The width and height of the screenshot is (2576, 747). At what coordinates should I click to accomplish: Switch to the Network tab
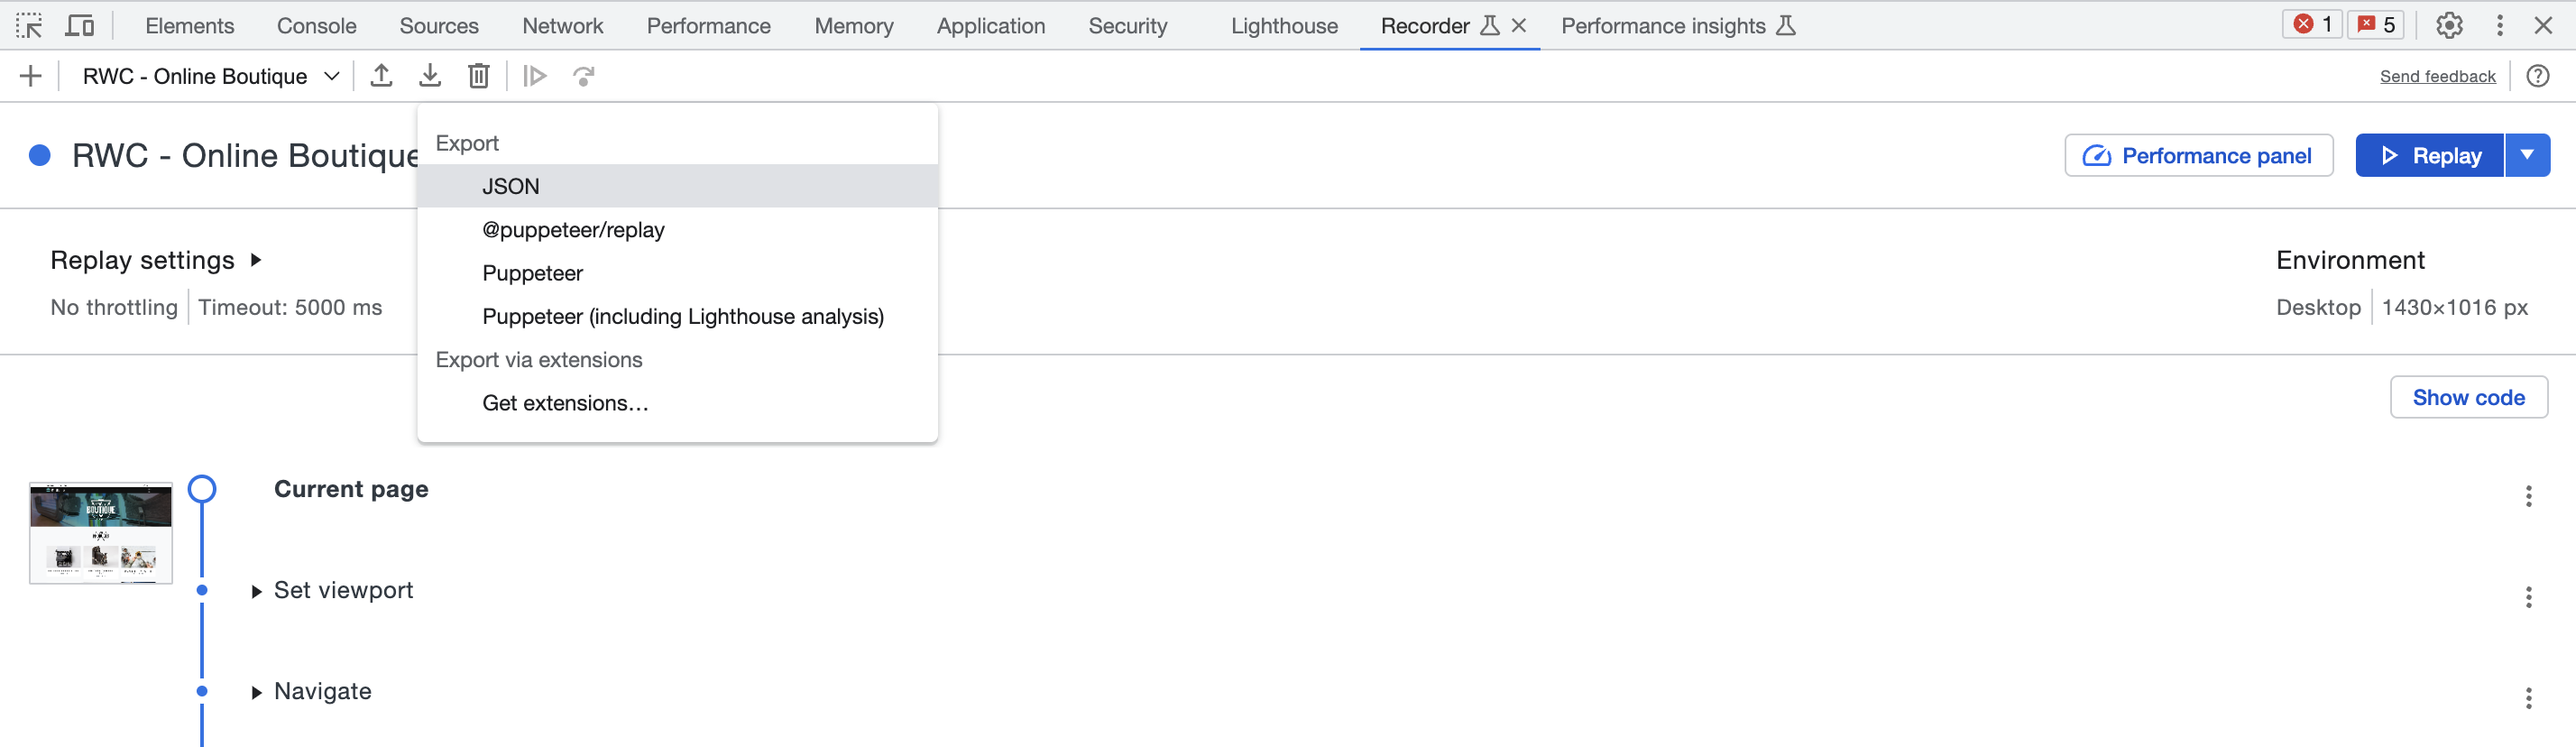click(x=562, y=25)
